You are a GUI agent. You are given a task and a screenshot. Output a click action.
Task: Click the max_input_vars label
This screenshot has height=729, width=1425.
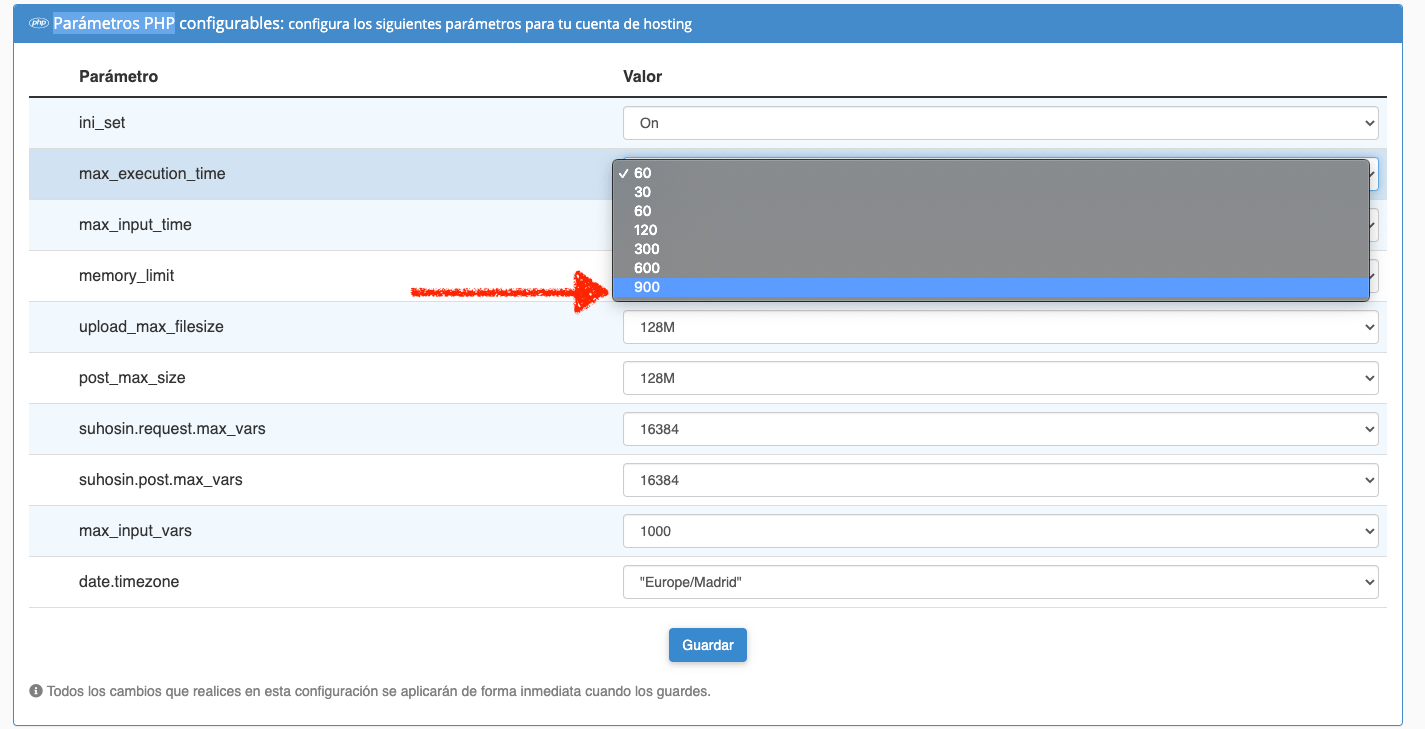[137, 531]
